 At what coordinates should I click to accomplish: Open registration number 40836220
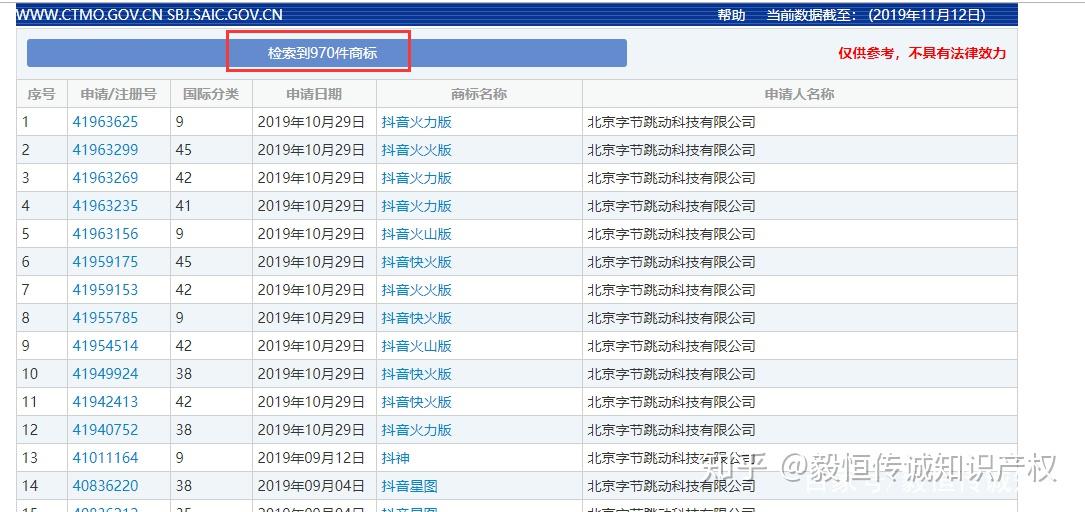tap(105, 486)
